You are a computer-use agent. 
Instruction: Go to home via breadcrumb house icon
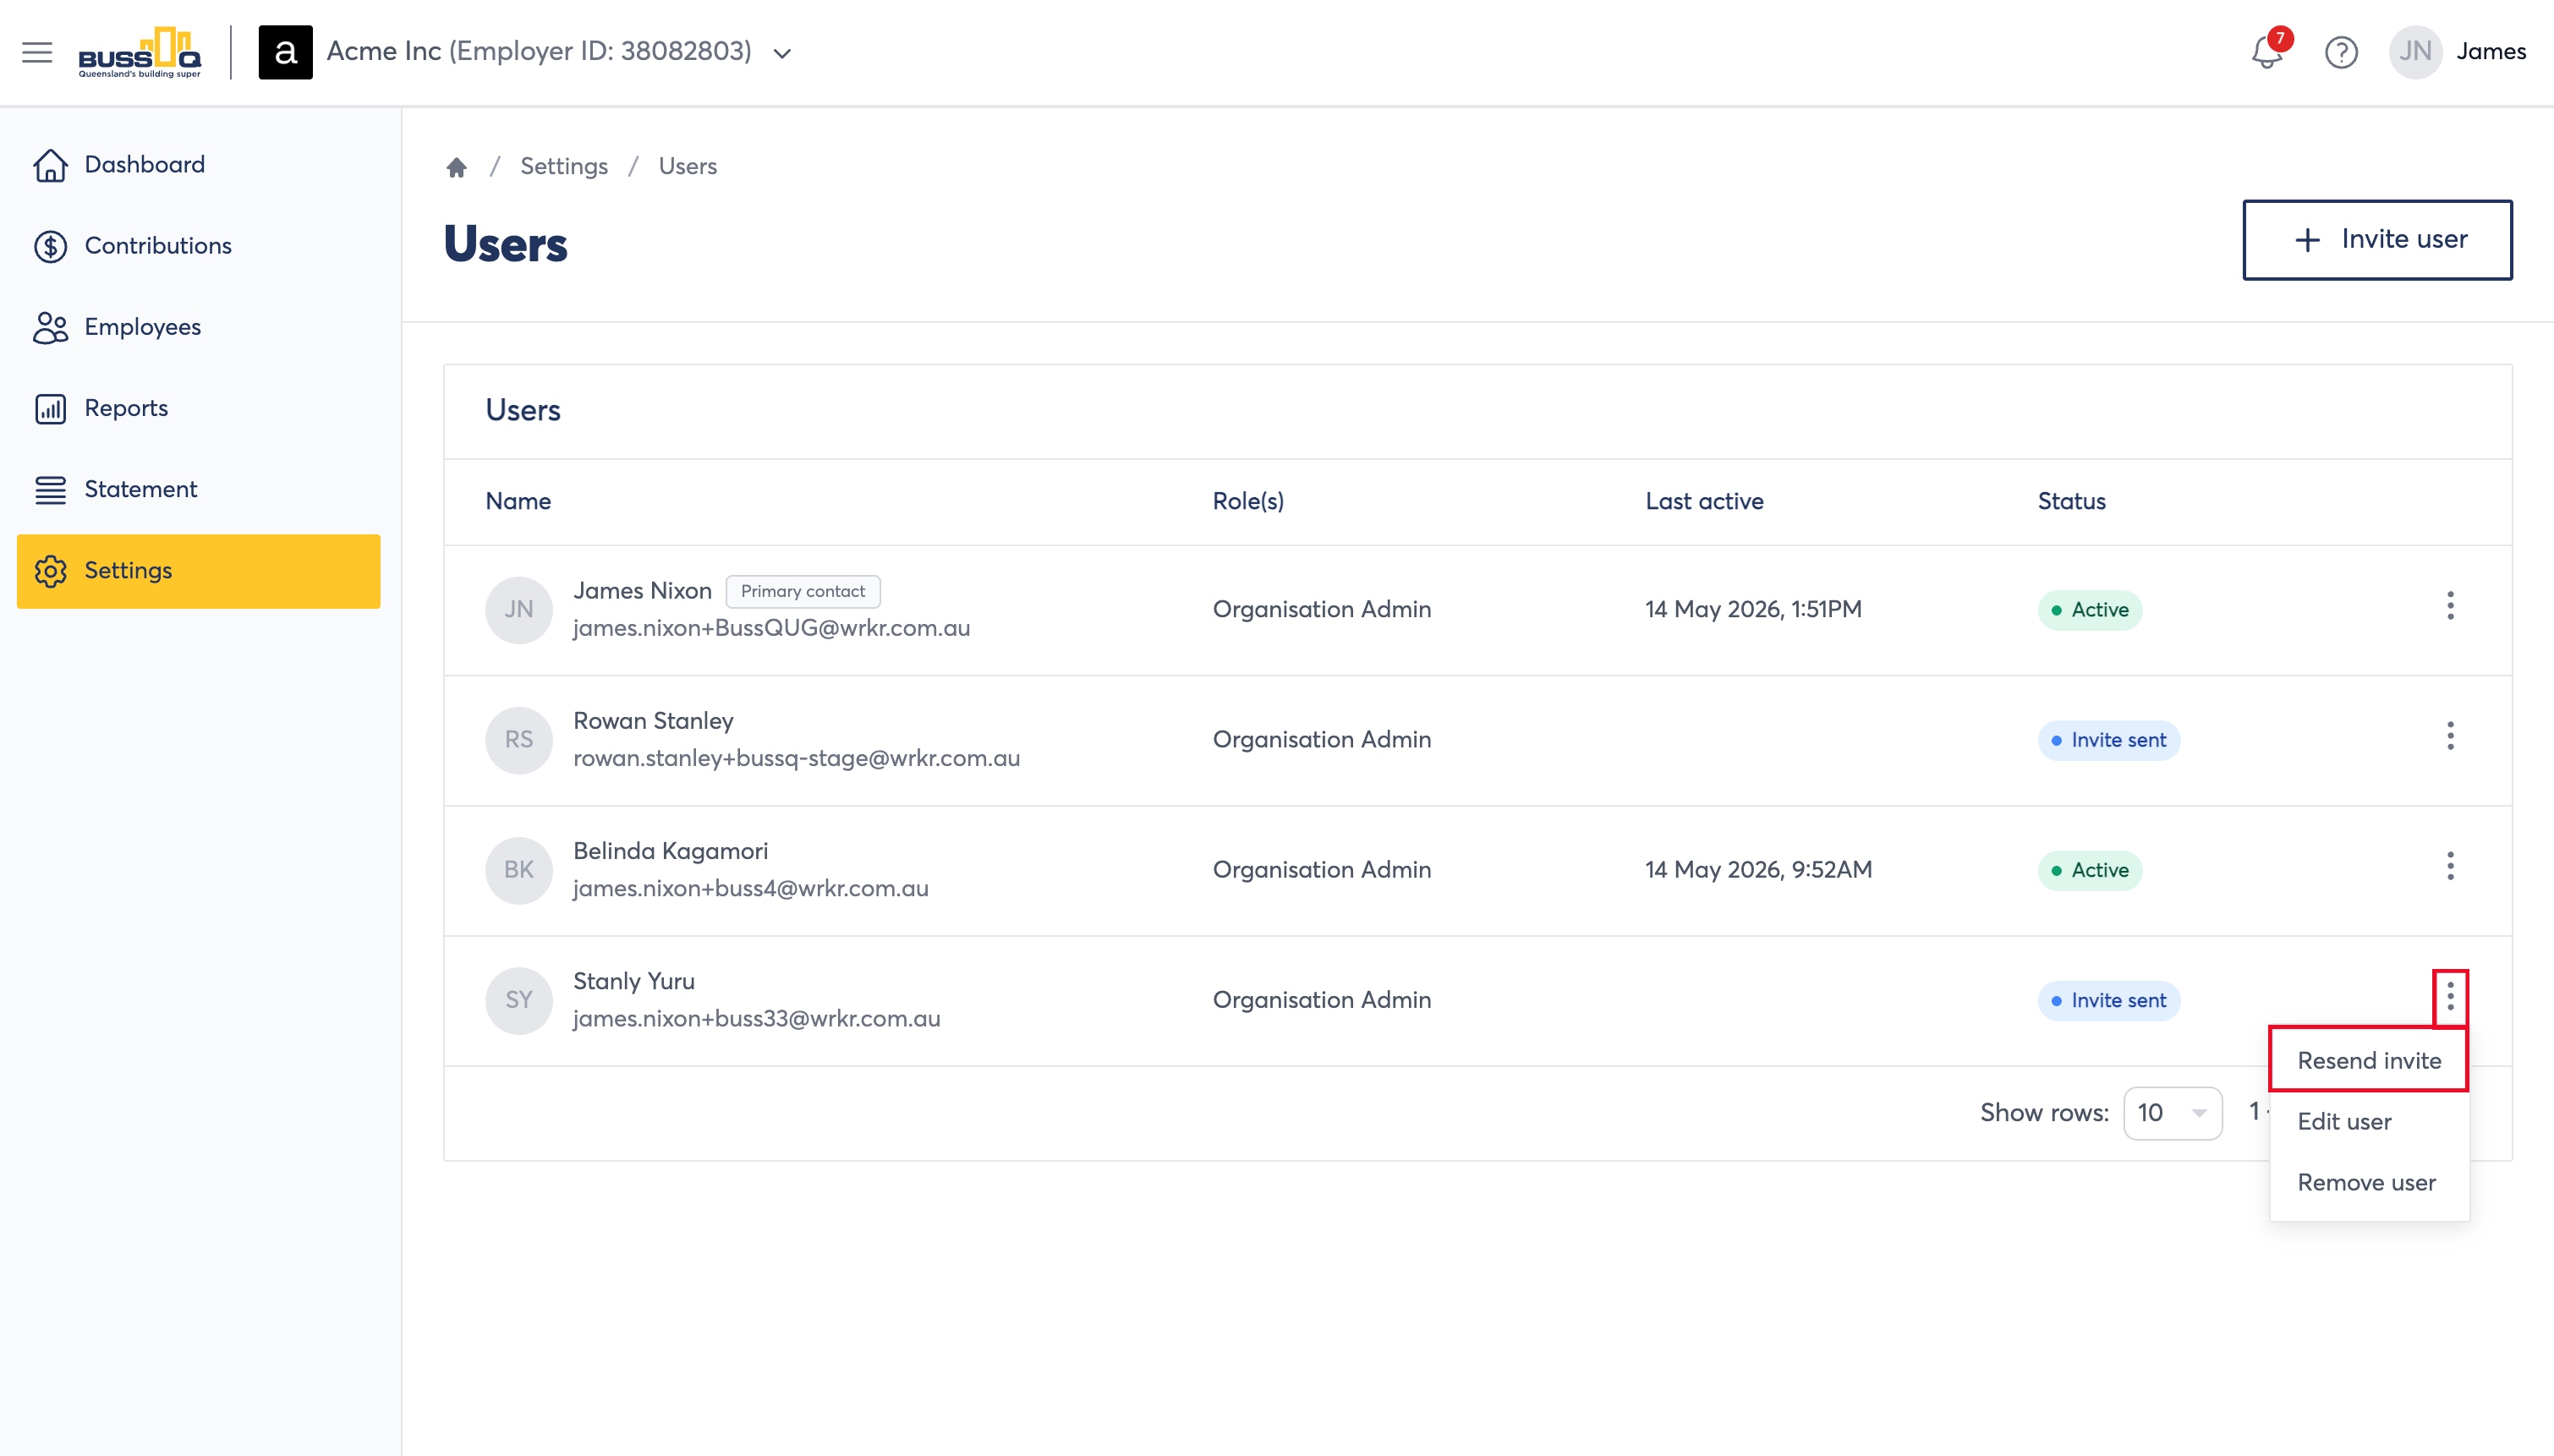(457, 166)
